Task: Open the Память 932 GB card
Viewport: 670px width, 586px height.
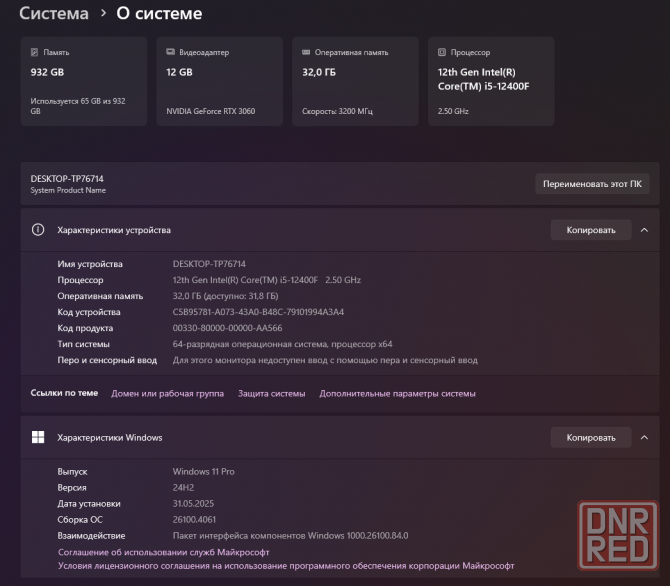Action: coord(84,81)
